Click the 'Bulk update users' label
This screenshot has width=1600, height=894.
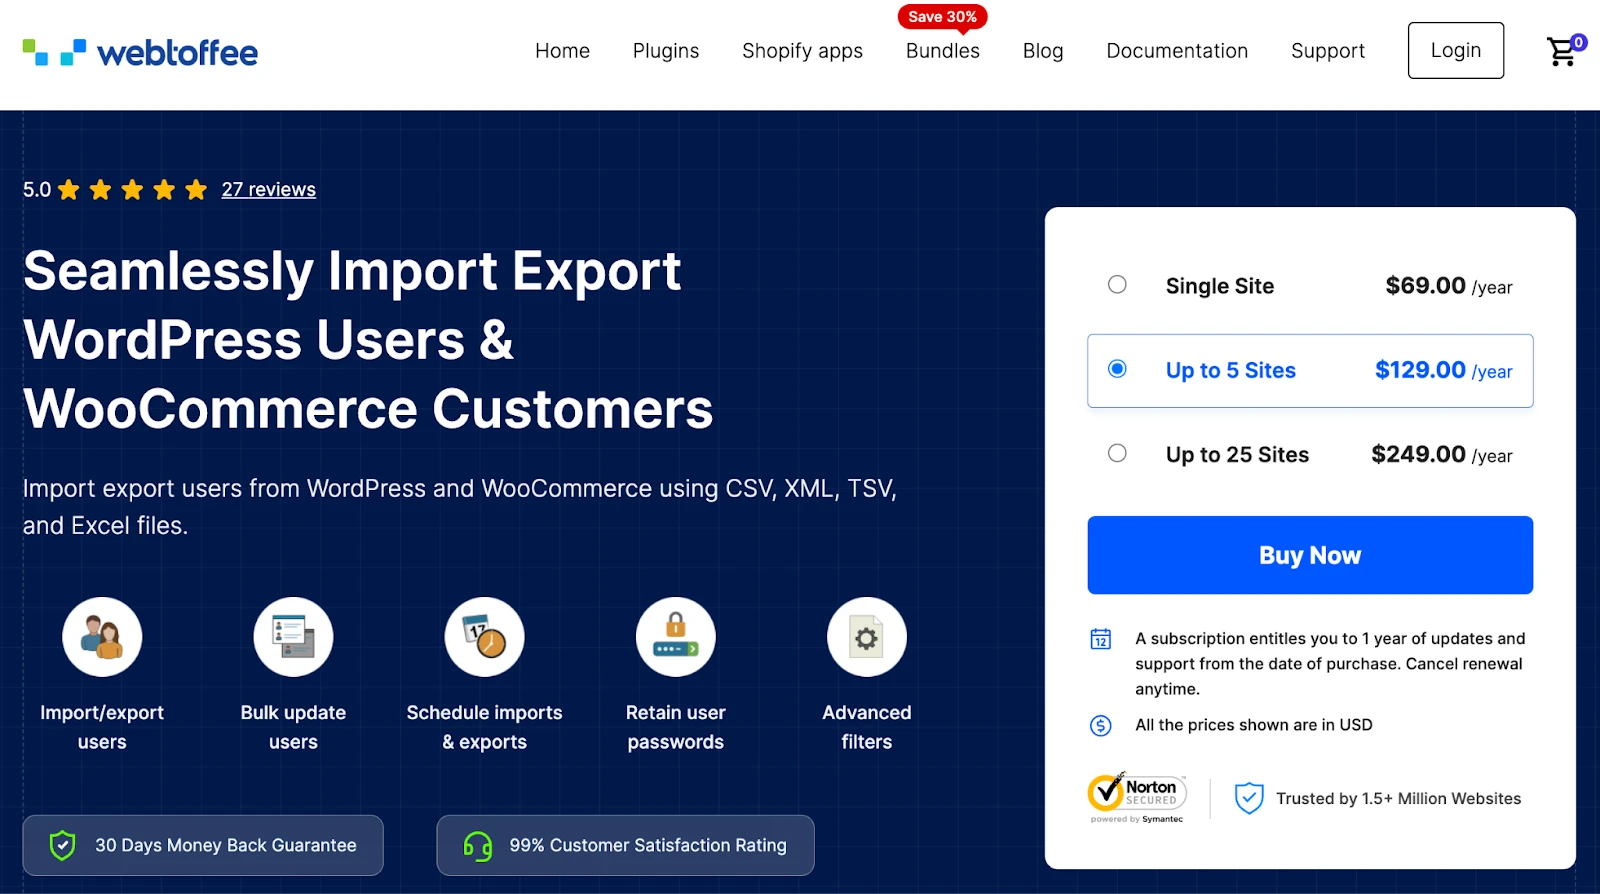[293, 727]
